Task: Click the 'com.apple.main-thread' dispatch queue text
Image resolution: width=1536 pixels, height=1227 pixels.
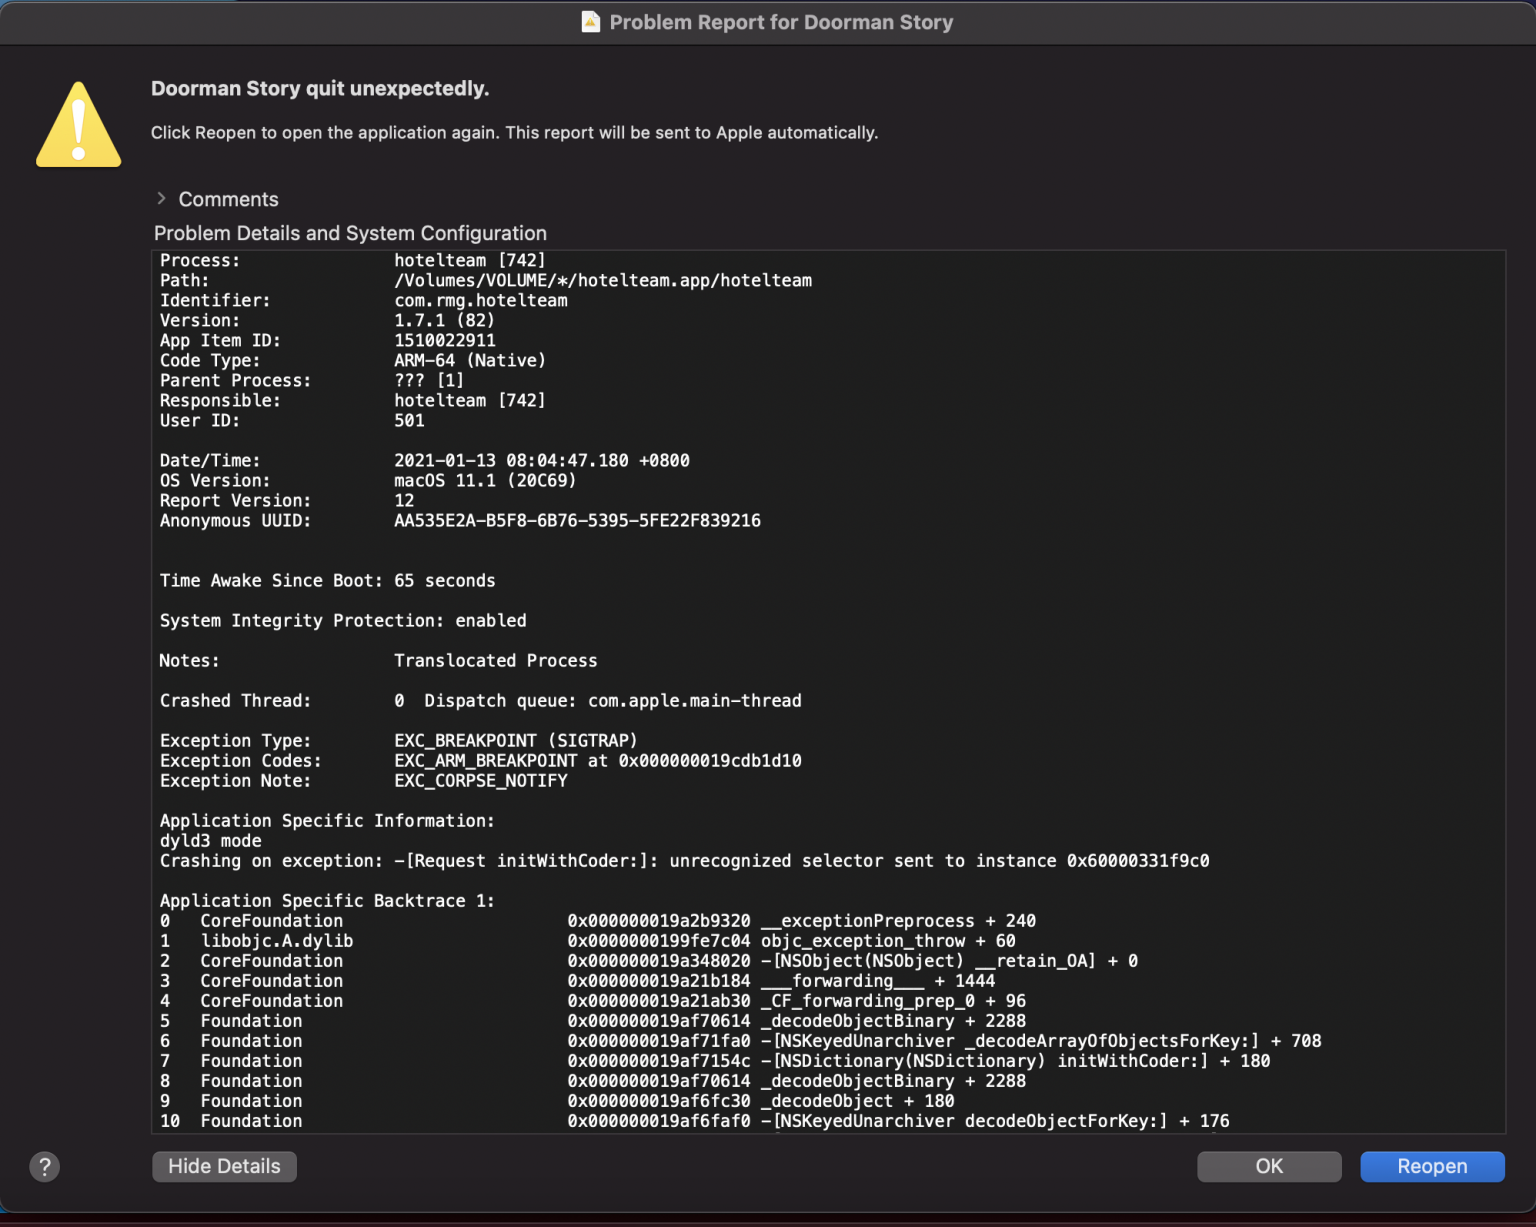Action: (x=694, y=701)
